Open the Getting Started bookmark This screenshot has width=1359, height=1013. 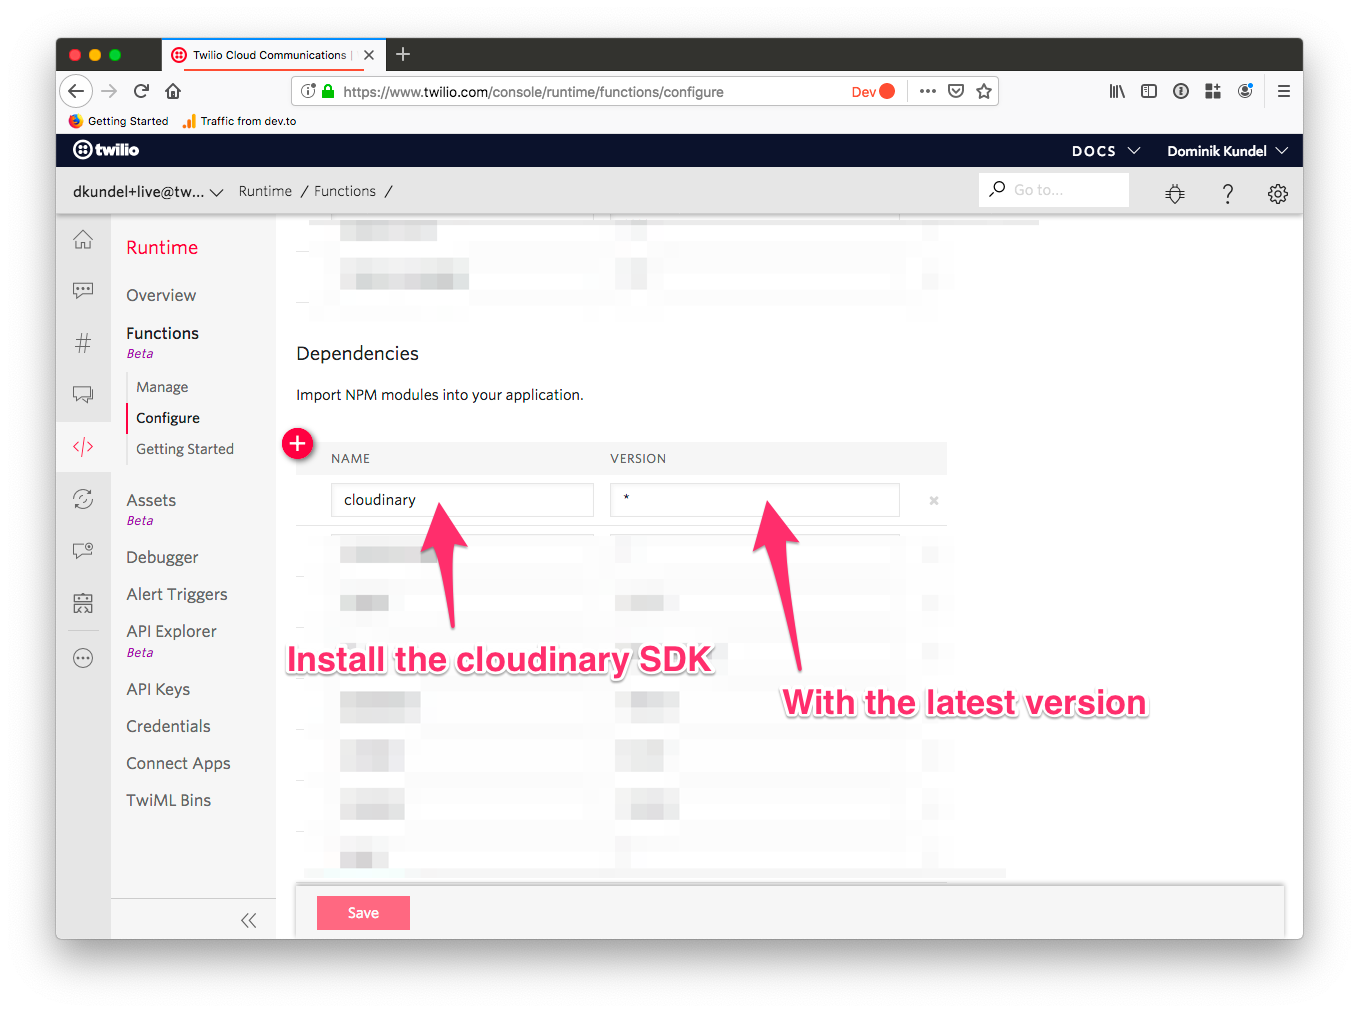point(119,121)
